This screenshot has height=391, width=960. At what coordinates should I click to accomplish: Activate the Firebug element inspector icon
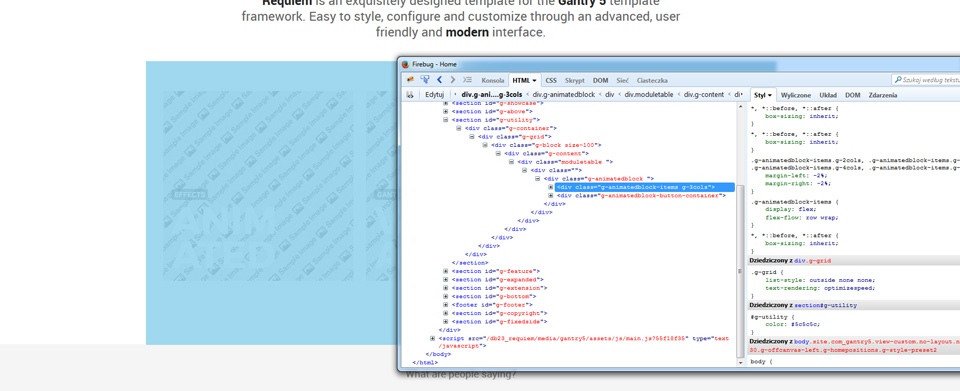coord(424,80)
